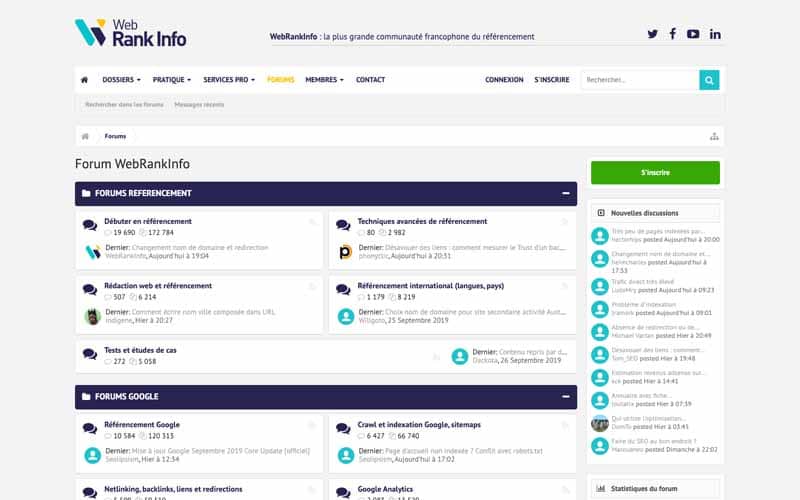Collapse the FORUMS GOOGLE category

(x=565, y=396)
